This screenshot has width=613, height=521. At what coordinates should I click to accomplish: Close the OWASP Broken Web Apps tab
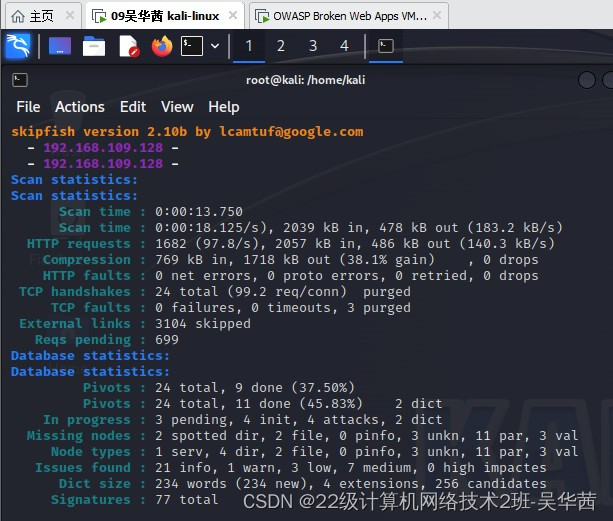pos(437,16)
